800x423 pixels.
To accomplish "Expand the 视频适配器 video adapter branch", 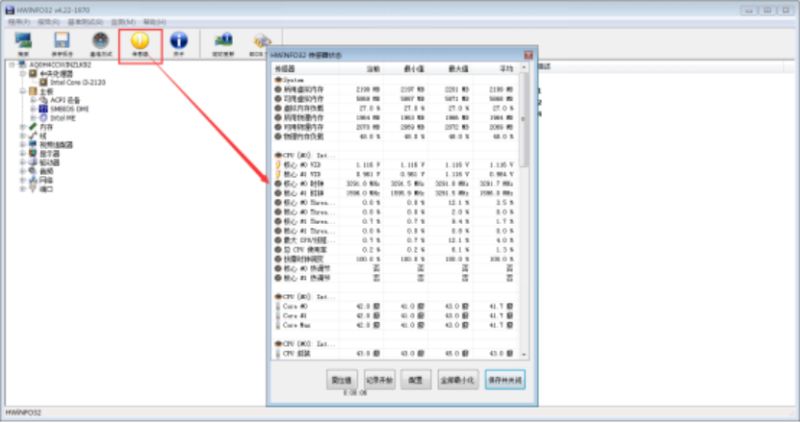I will 22,144.
